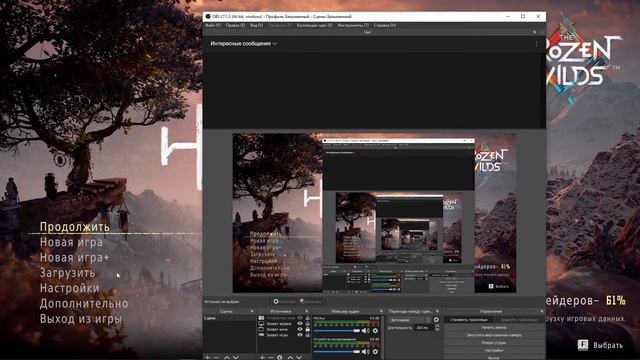The height and width of the screenshot is (360, 640).
Task: Open the scene transition type dropdown
Action: click(x=410, y=320)
